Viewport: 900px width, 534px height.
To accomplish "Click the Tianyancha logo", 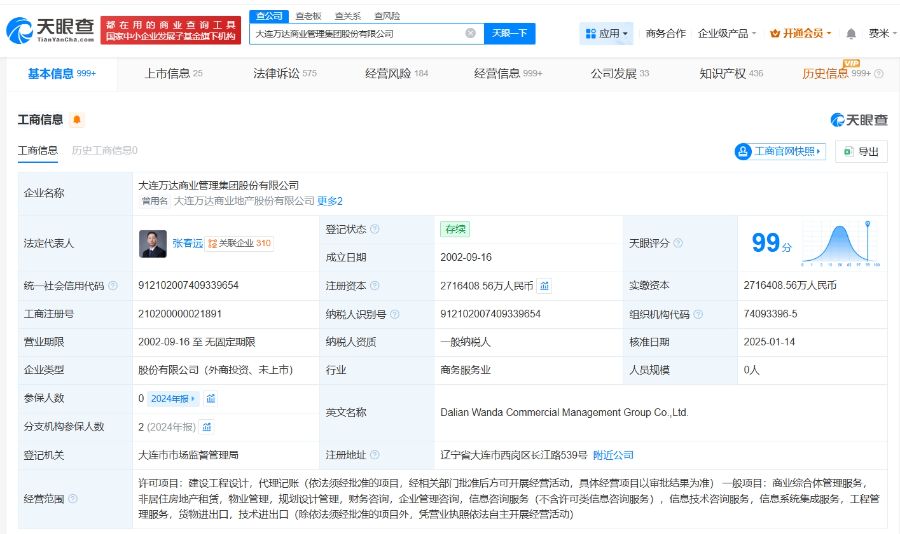I will (50, 31).
